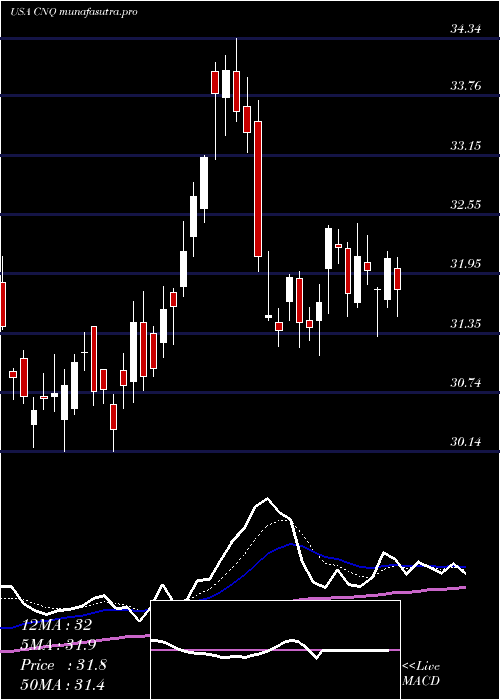Viewport: 500px width, 700px height.
Task: Click the 33.76 price axis label
Action: coord(466,85)
